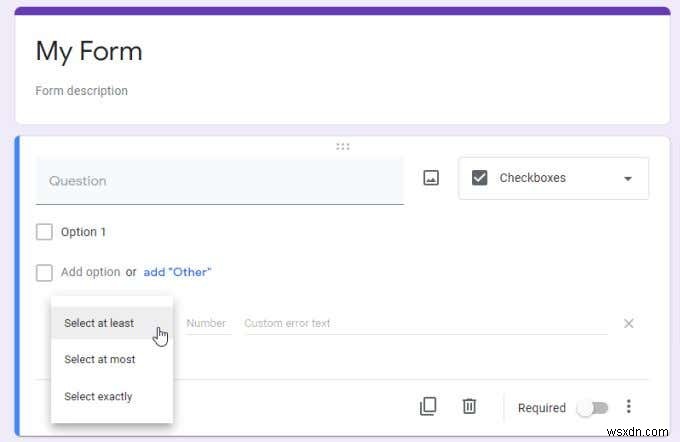The width and height of the screenshot is (680, 442).
Task: Grab the six-dot drag handle of the question
Action: (343, 147)
